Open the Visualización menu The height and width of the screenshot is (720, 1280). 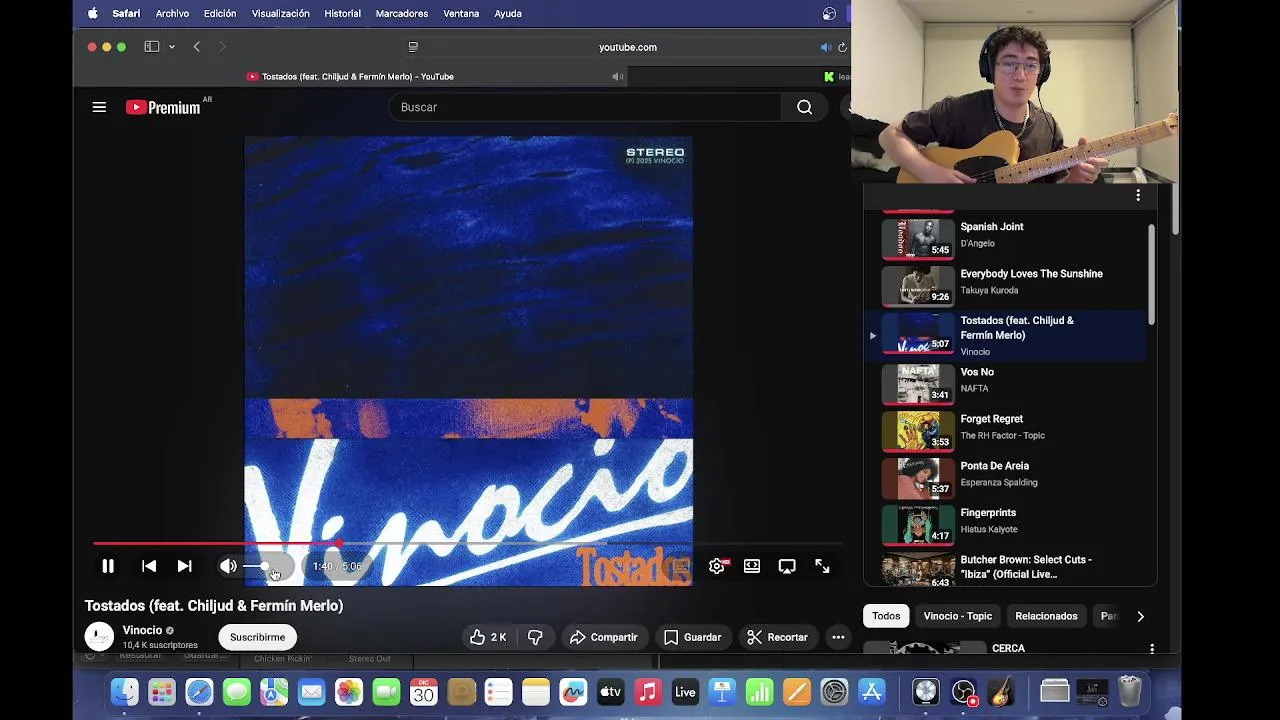pos(280,14)
